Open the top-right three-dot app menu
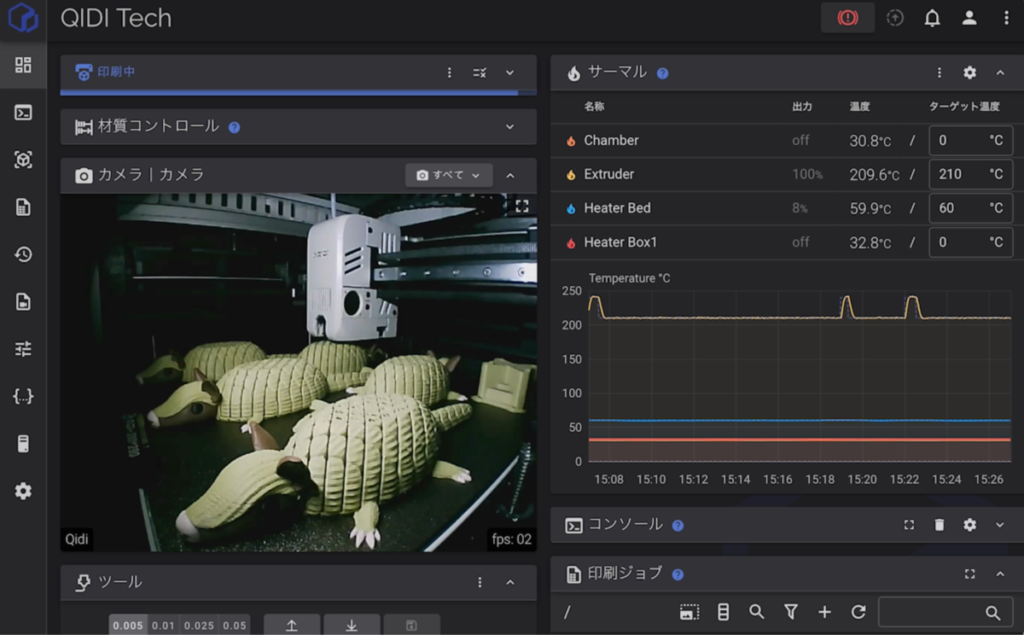The width and height of the screenshot is (1024, 635). [1006, 18]
